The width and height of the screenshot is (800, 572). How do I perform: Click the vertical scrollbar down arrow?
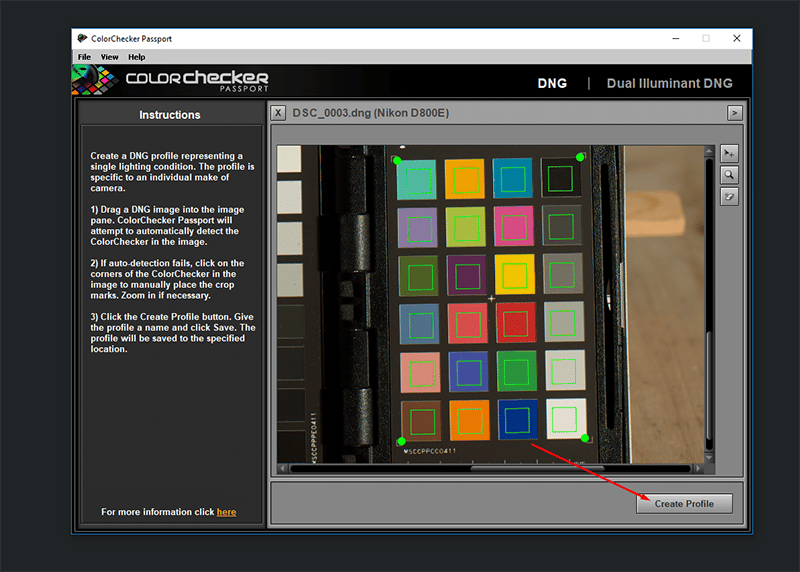709,458
